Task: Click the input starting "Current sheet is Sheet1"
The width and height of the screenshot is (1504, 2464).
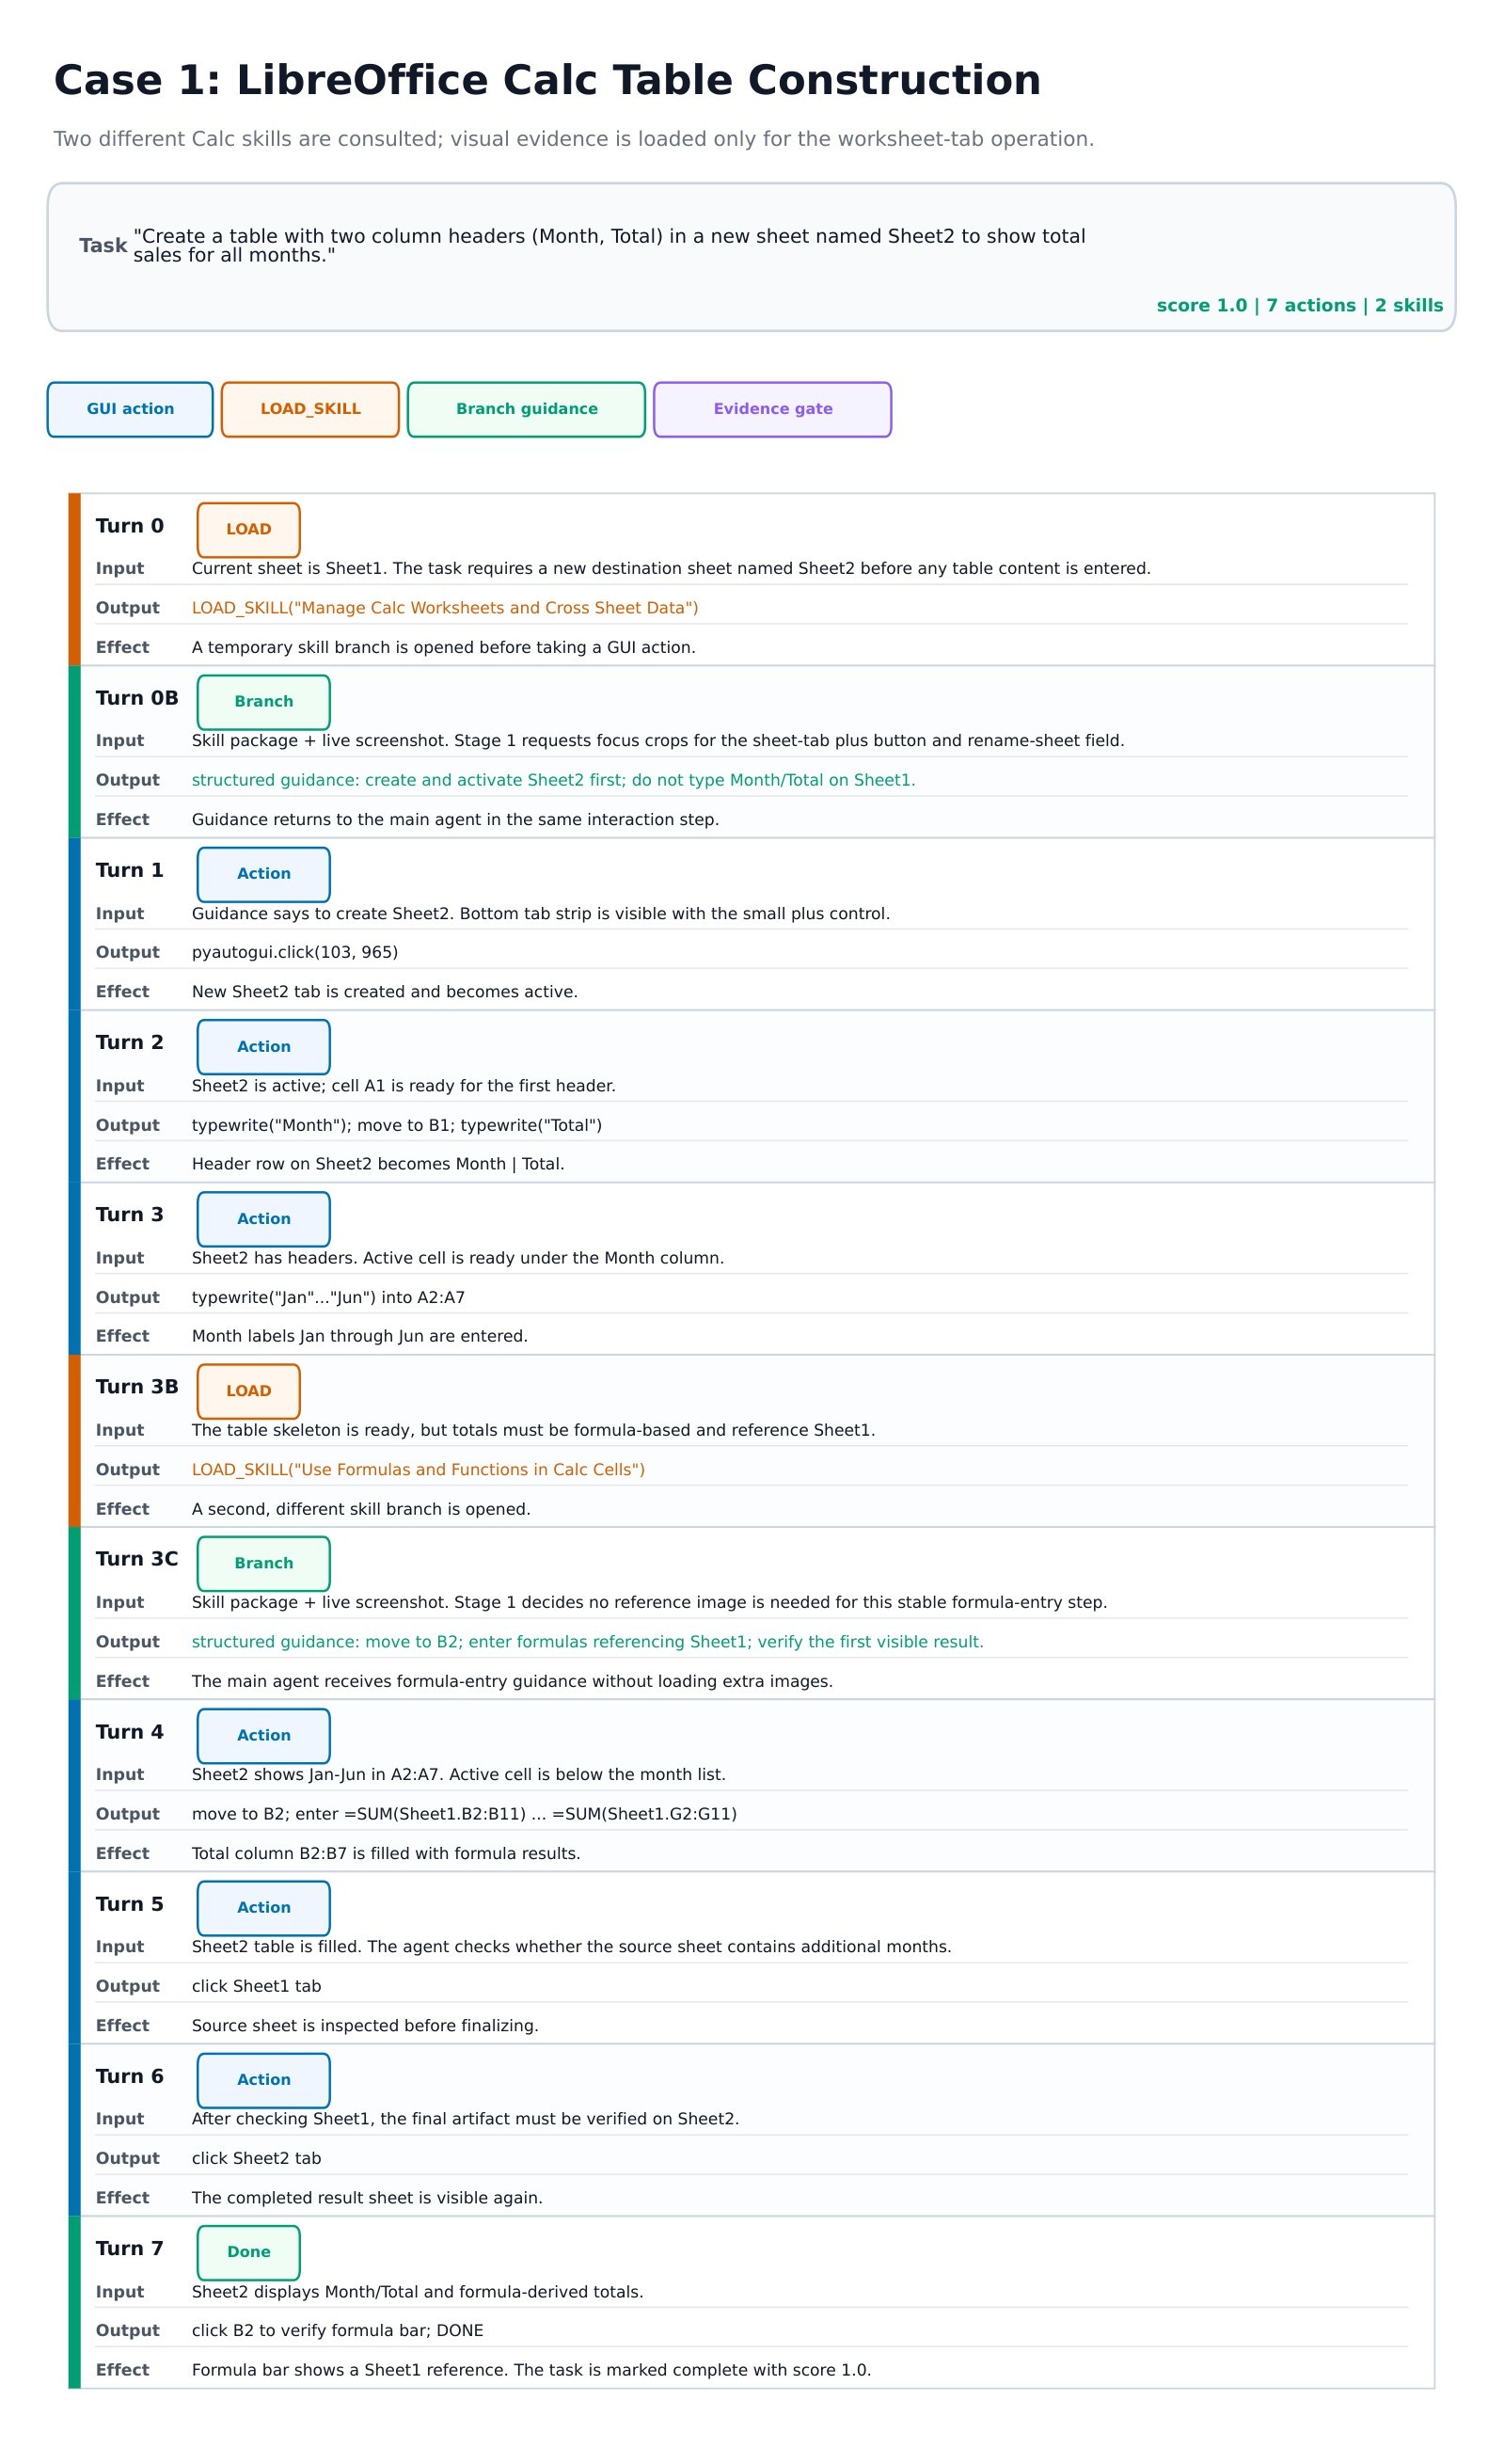Action: pos(671,568)
